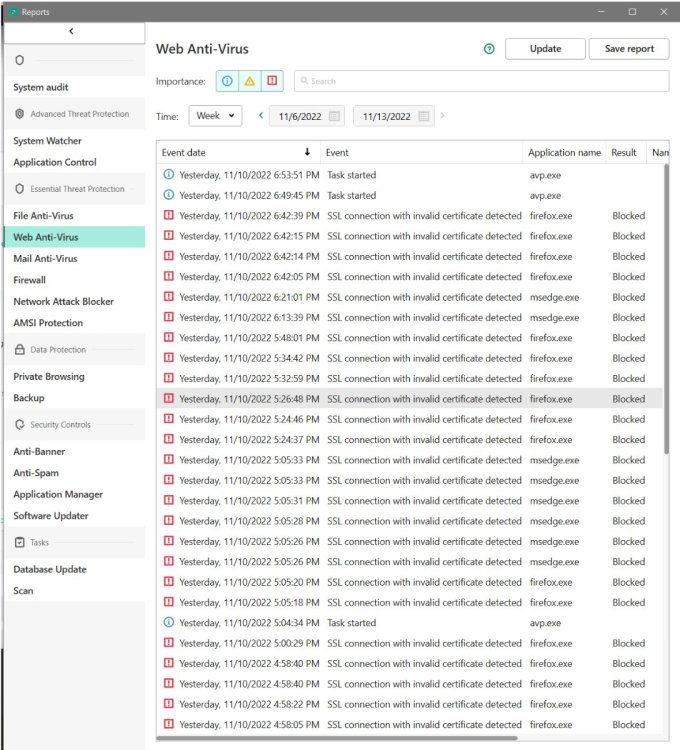Sort by Event column header
This screenshot has height=750, width=680.
pyautogui.click(x=421, y=153)
